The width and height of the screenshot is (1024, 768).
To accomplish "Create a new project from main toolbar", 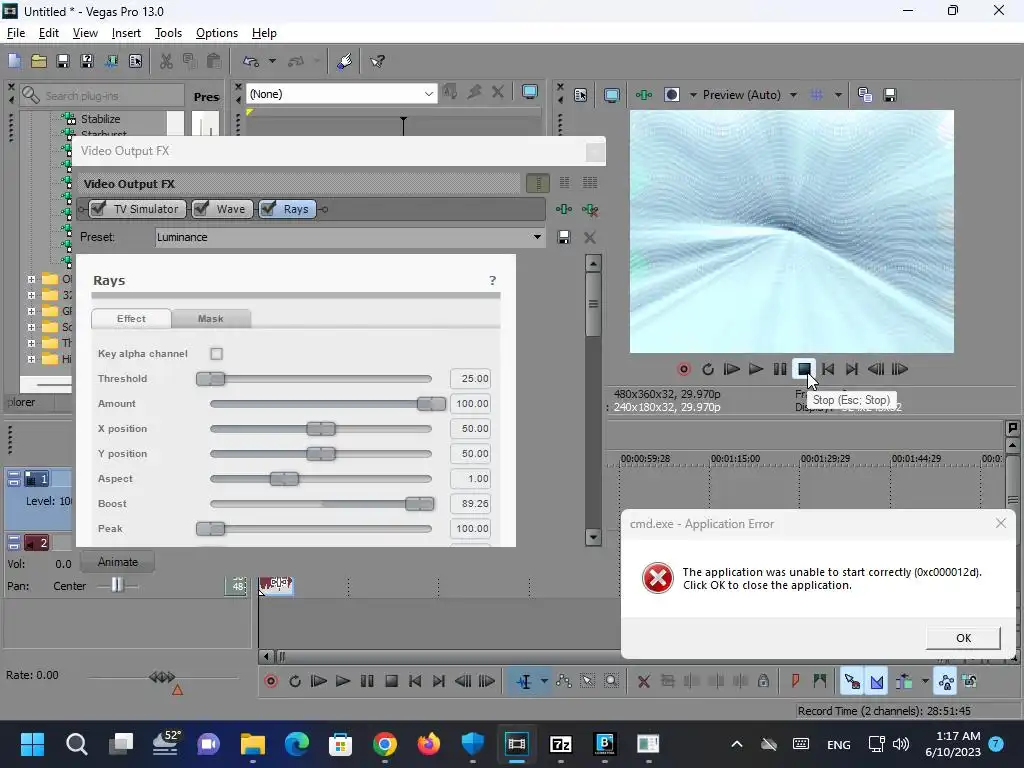I will point(14,61).
